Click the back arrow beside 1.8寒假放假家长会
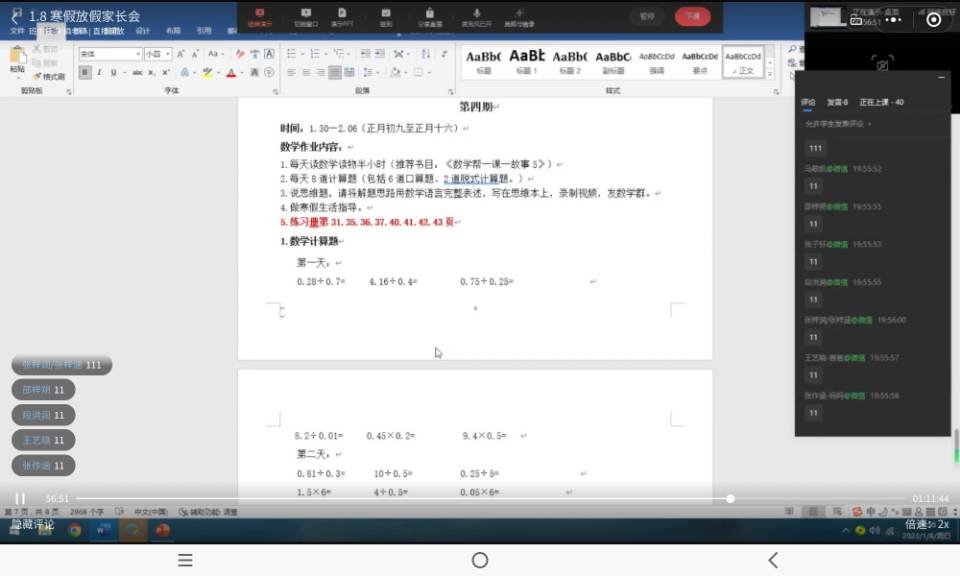The width and height of the screenshot is (960, 576). coord(17,16)
